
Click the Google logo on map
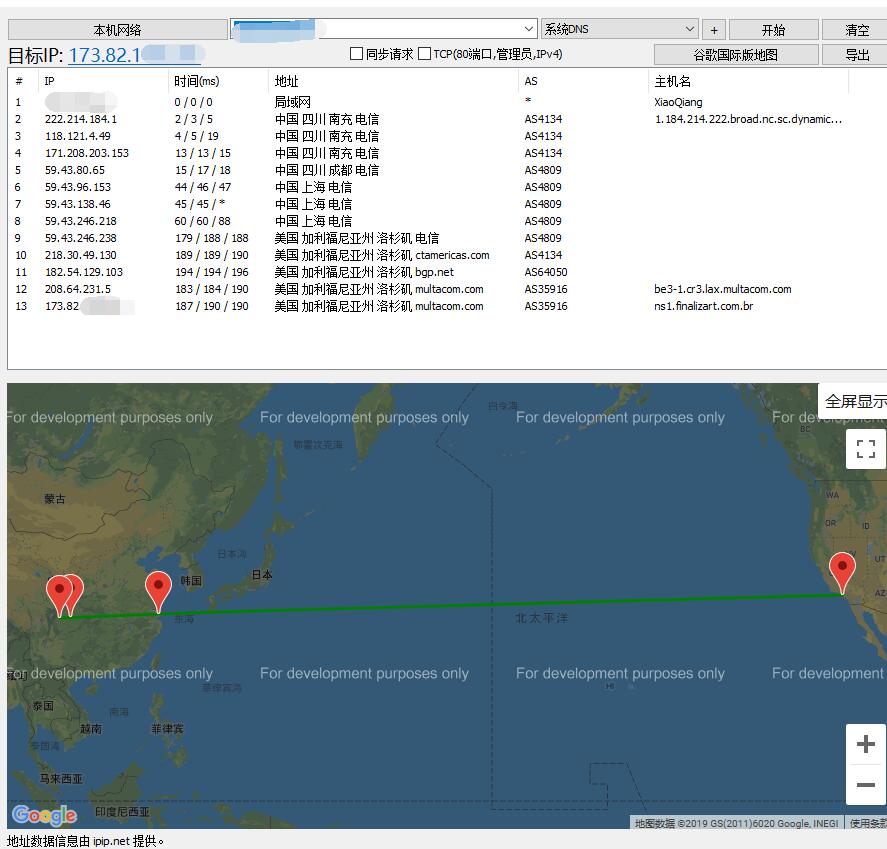pos(44,815)
